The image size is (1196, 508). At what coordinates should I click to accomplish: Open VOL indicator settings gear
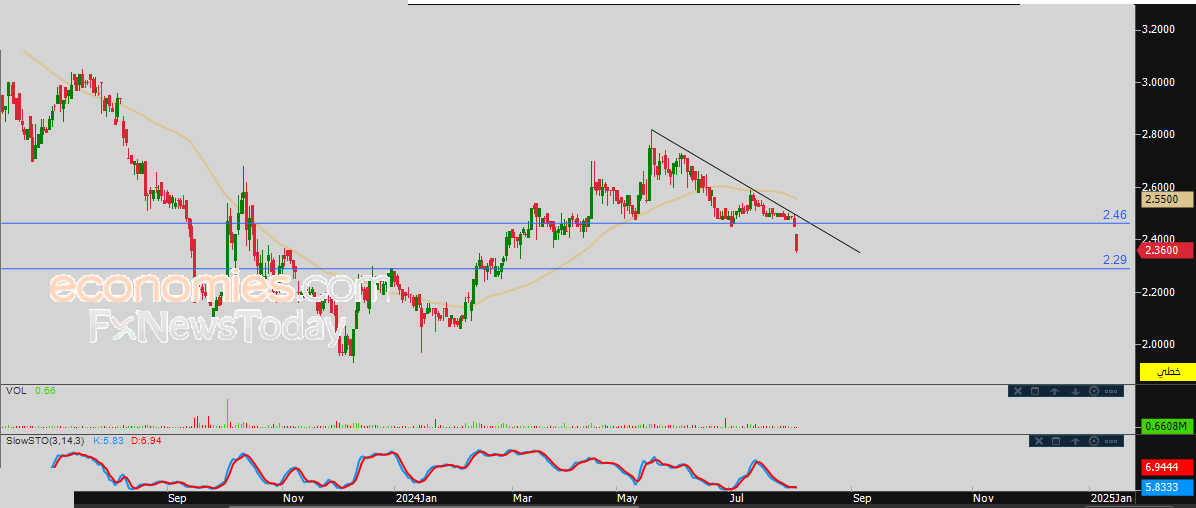[1094, 391]
